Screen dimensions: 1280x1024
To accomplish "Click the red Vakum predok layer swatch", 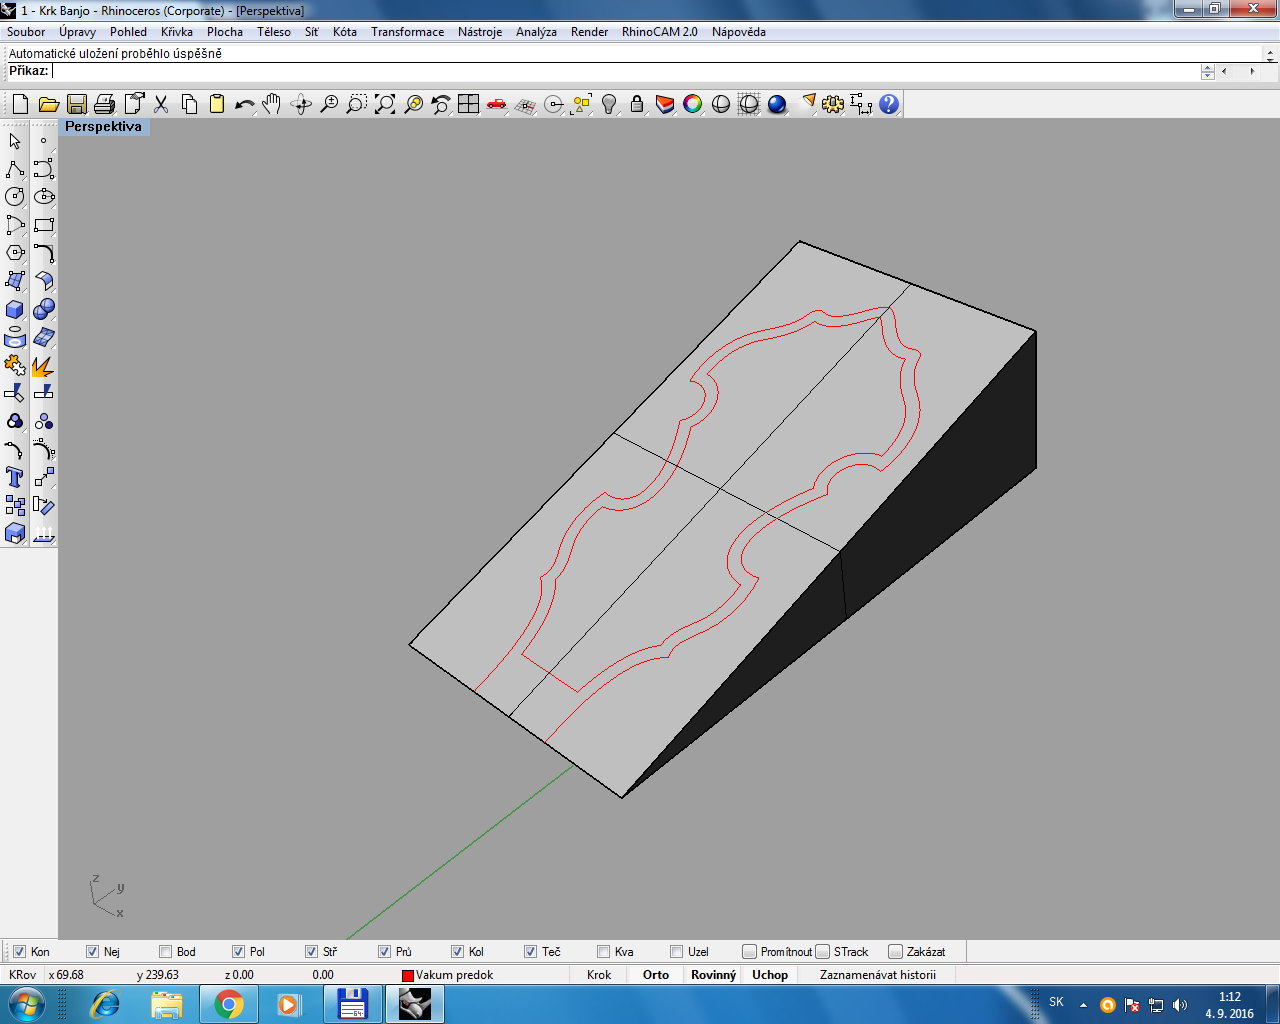I will pos(408,976).
